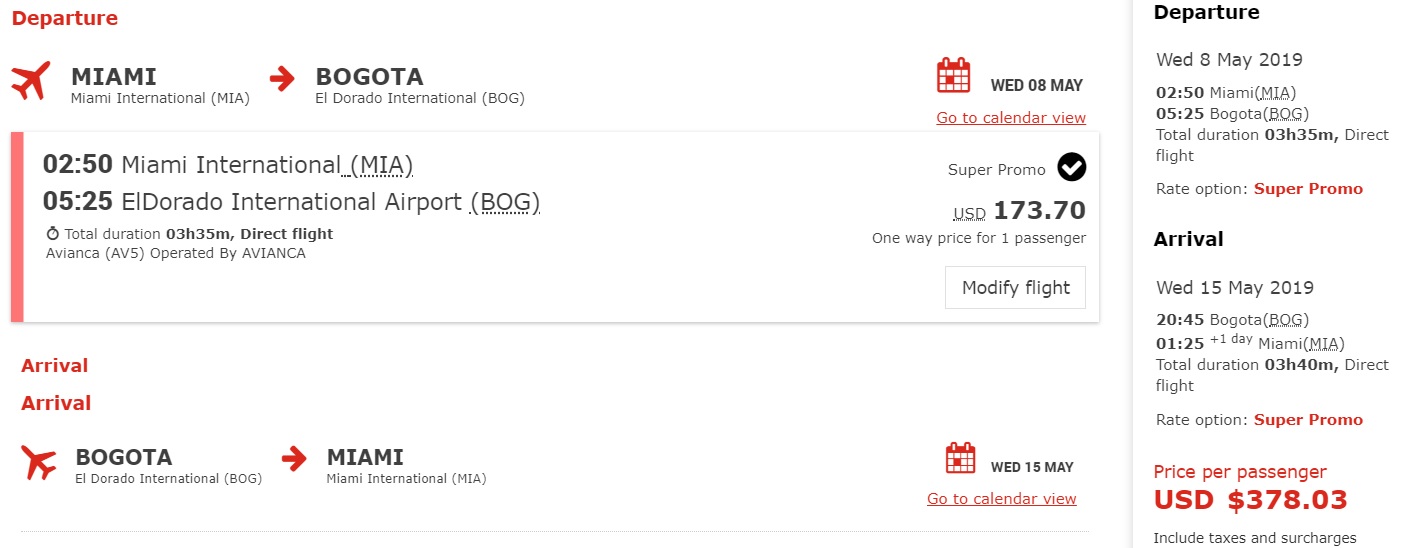
Task: Select the selected flight card's red edge
Action: [16, 227]
